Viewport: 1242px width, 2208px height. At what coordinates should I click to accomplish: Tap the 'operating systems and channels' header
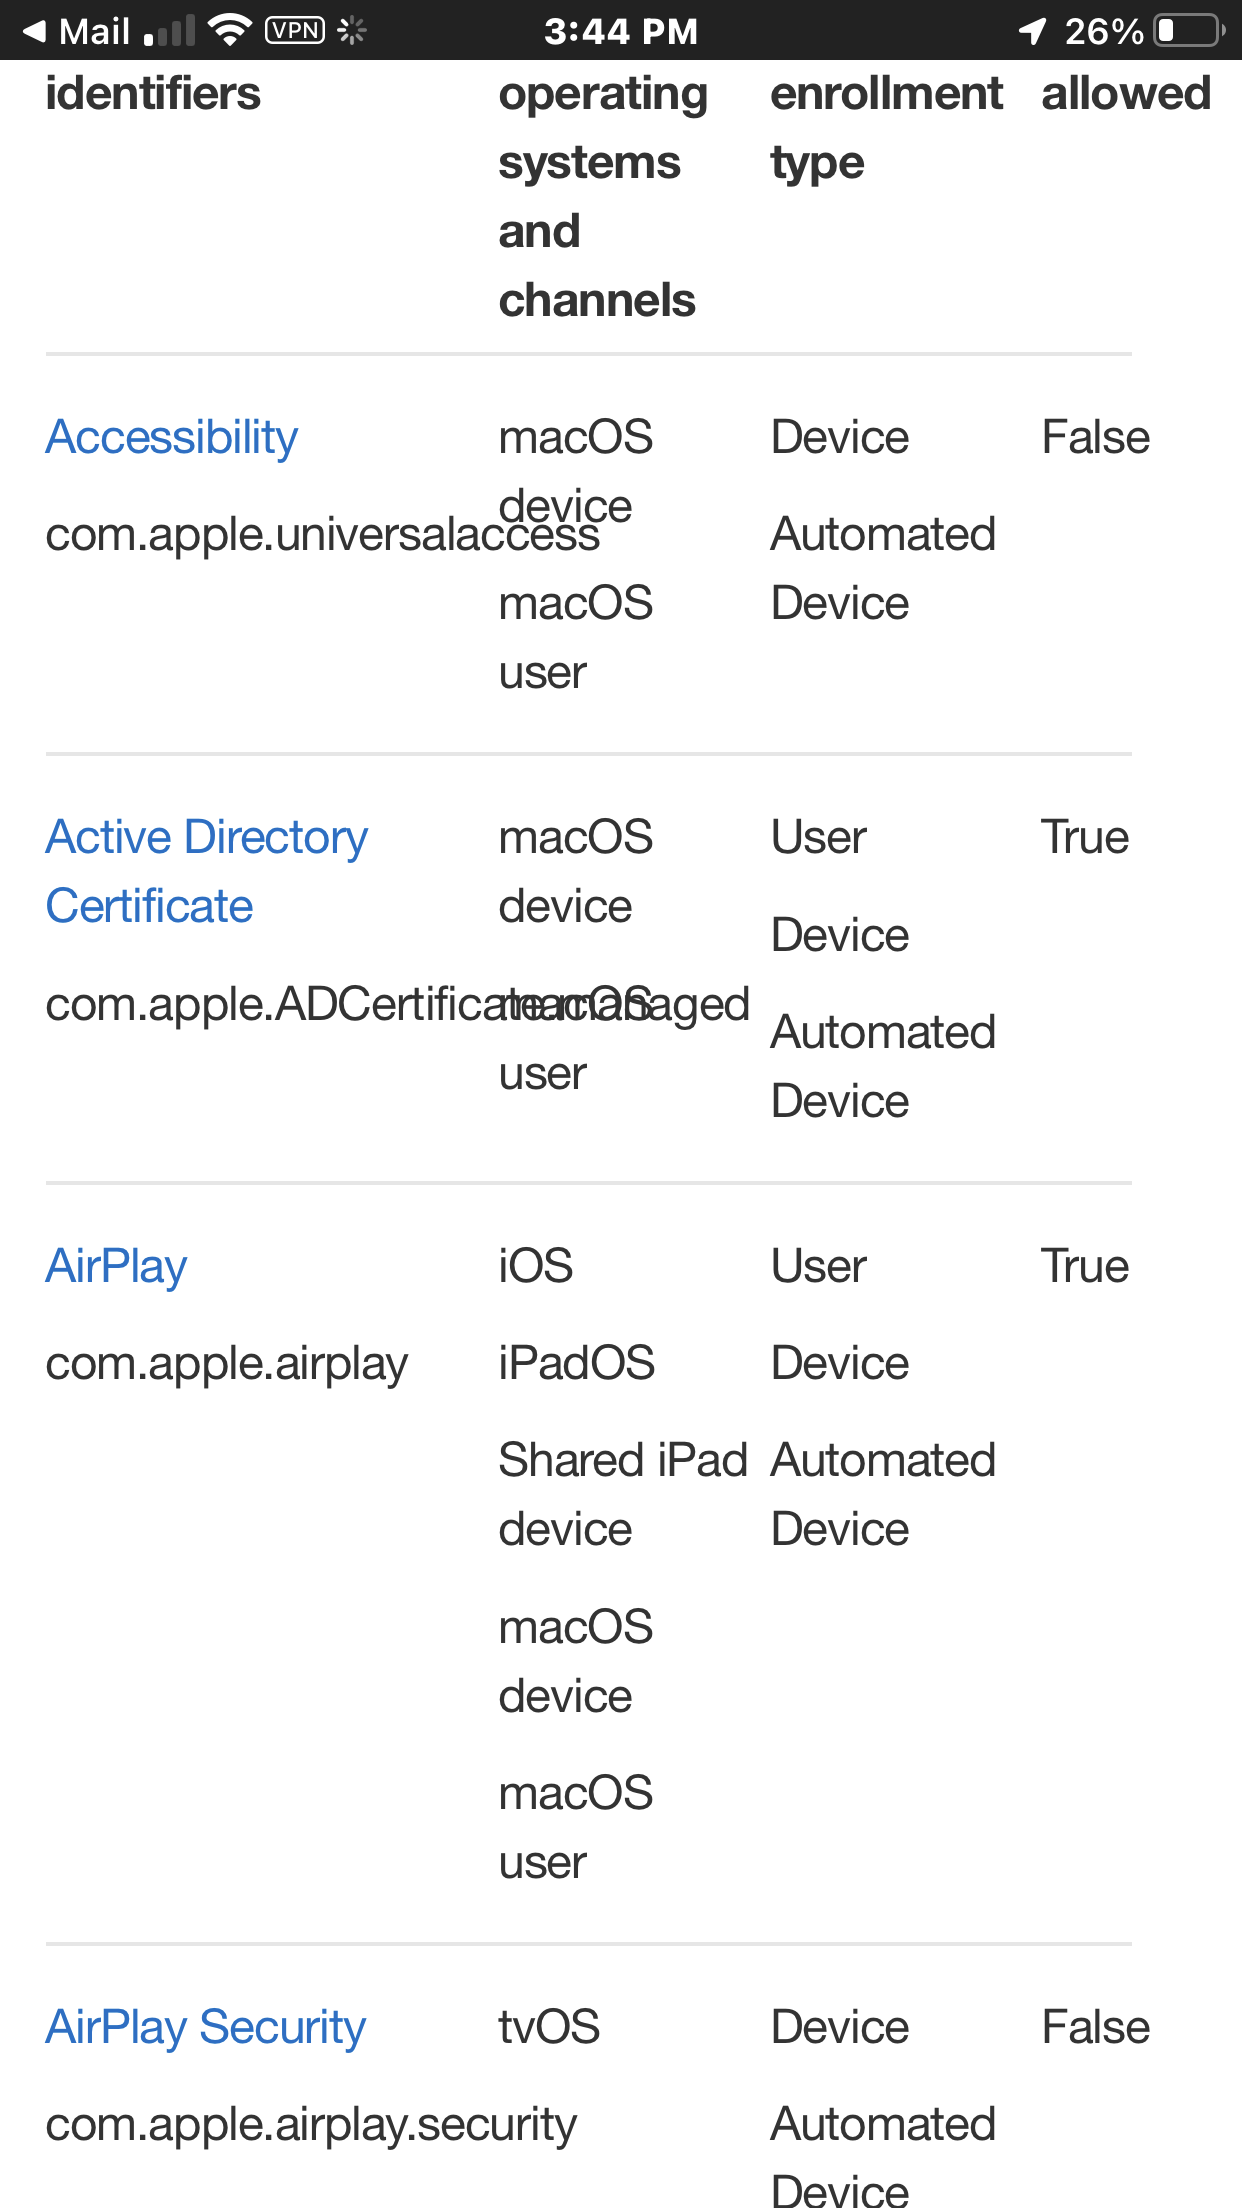tap(604, 197)
